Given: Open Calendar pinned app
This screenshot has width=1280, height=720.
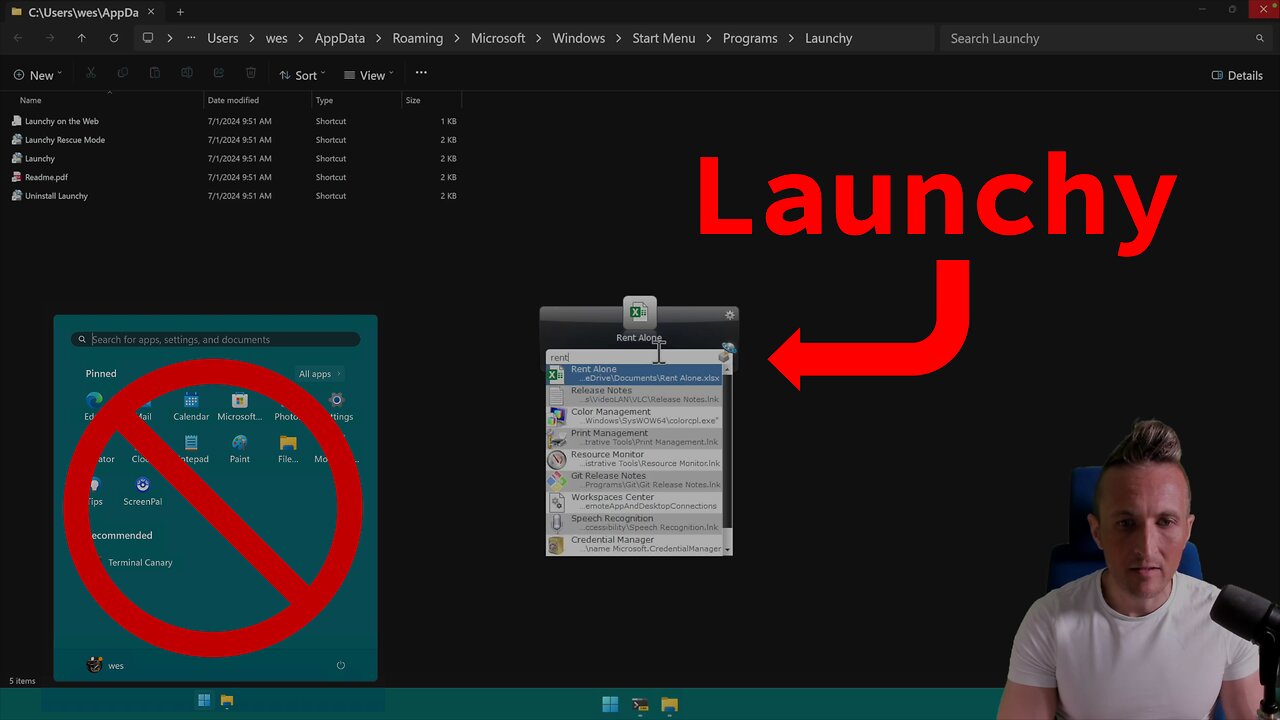Looking at the screenshot, I should point(191,406).
